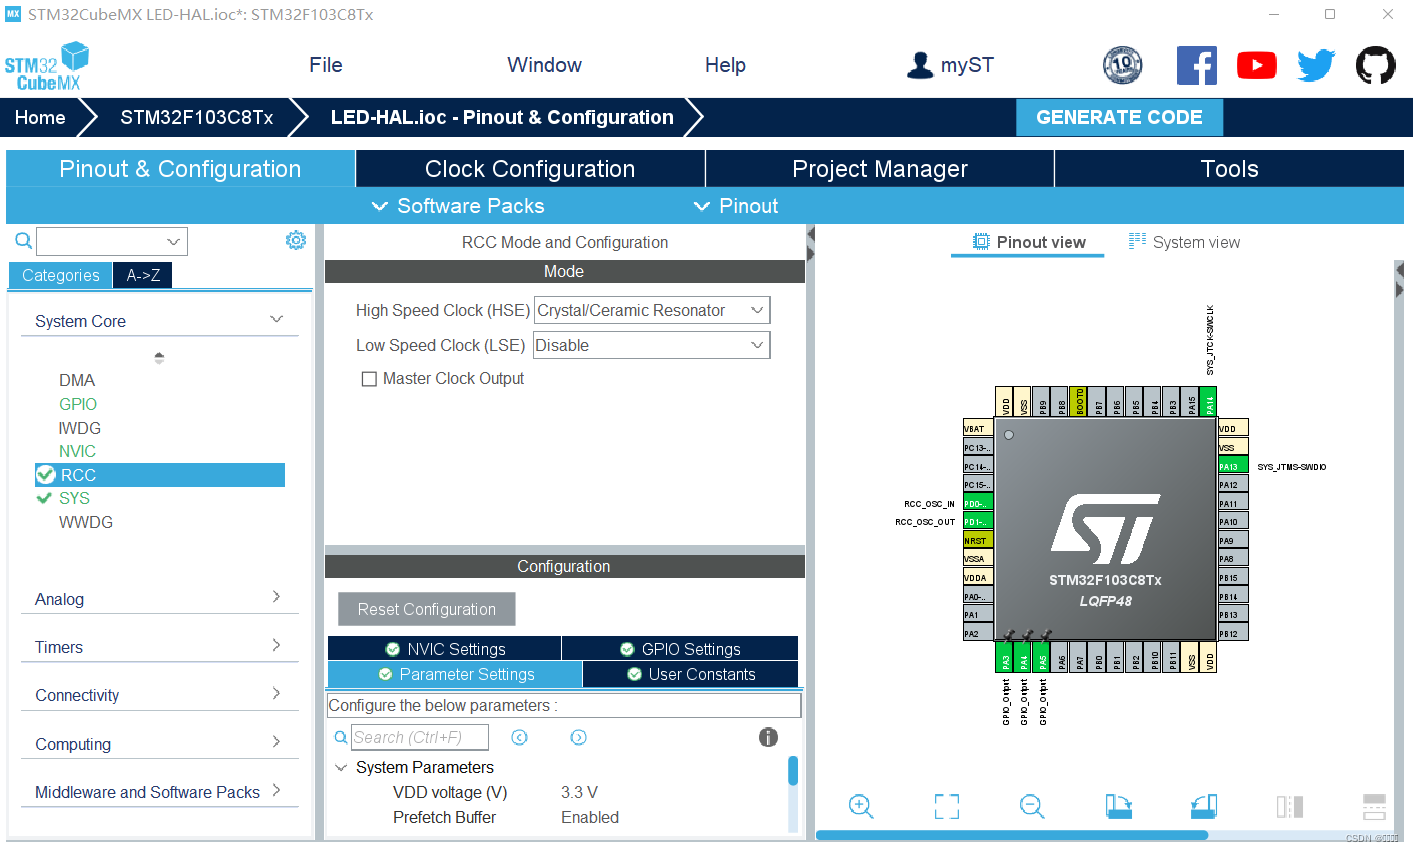Open the Software Packs dropdown menu
The width and height of the screenshot is (1413, 852).
pyautogui.click(x=458, y=206)
